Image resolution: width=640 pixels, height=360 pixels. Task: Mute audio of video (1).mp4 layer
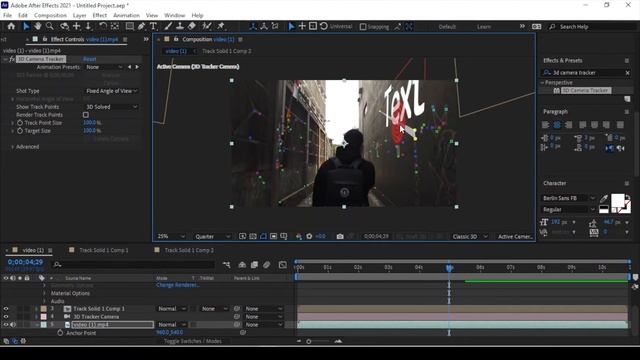(x=13, y=325)
